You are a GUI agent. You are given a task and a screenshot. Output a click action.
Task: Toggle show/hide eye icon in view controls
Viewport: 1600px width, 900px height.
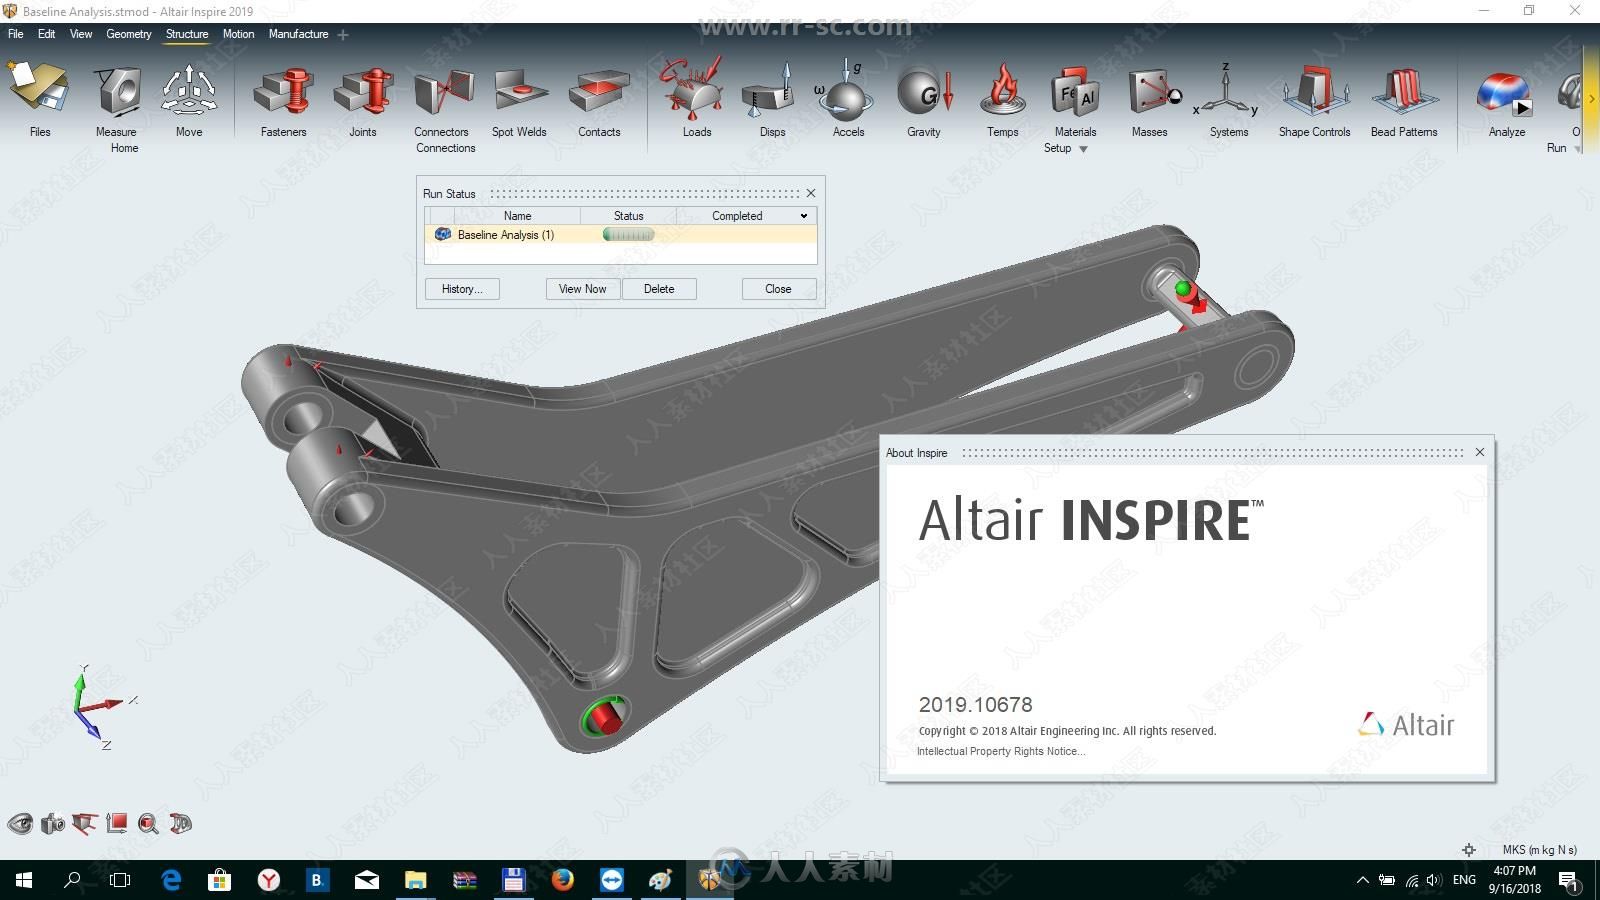click(x=20, y=824)
